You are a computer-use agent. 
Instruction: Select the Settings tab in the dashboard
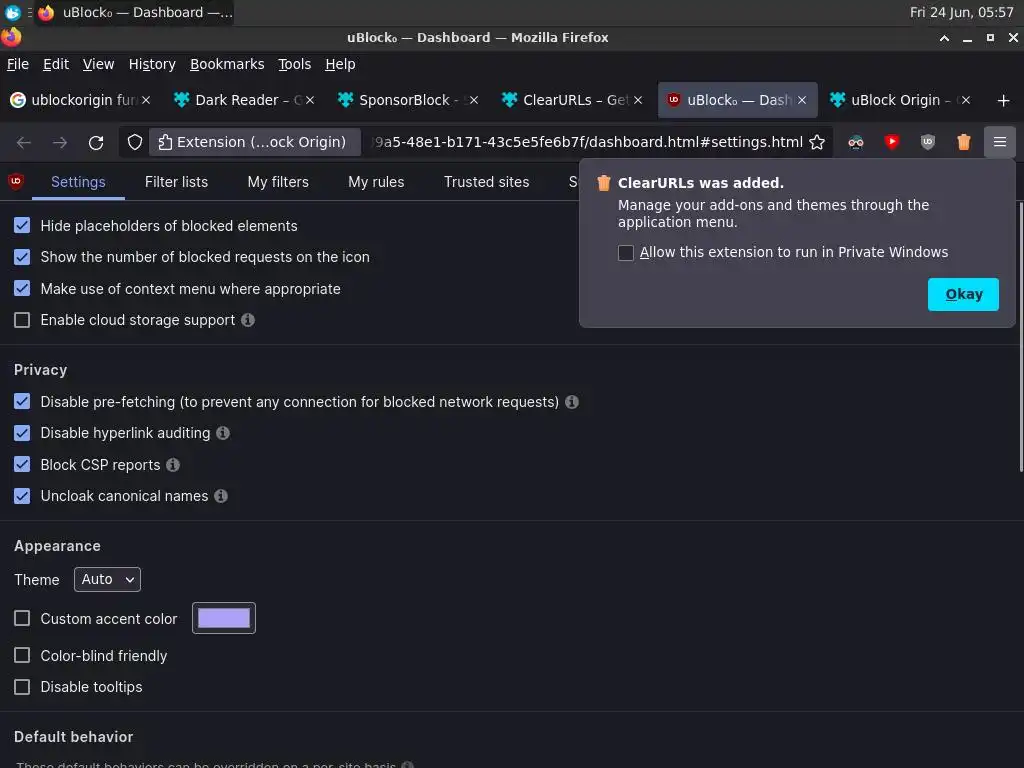point(78,182)
